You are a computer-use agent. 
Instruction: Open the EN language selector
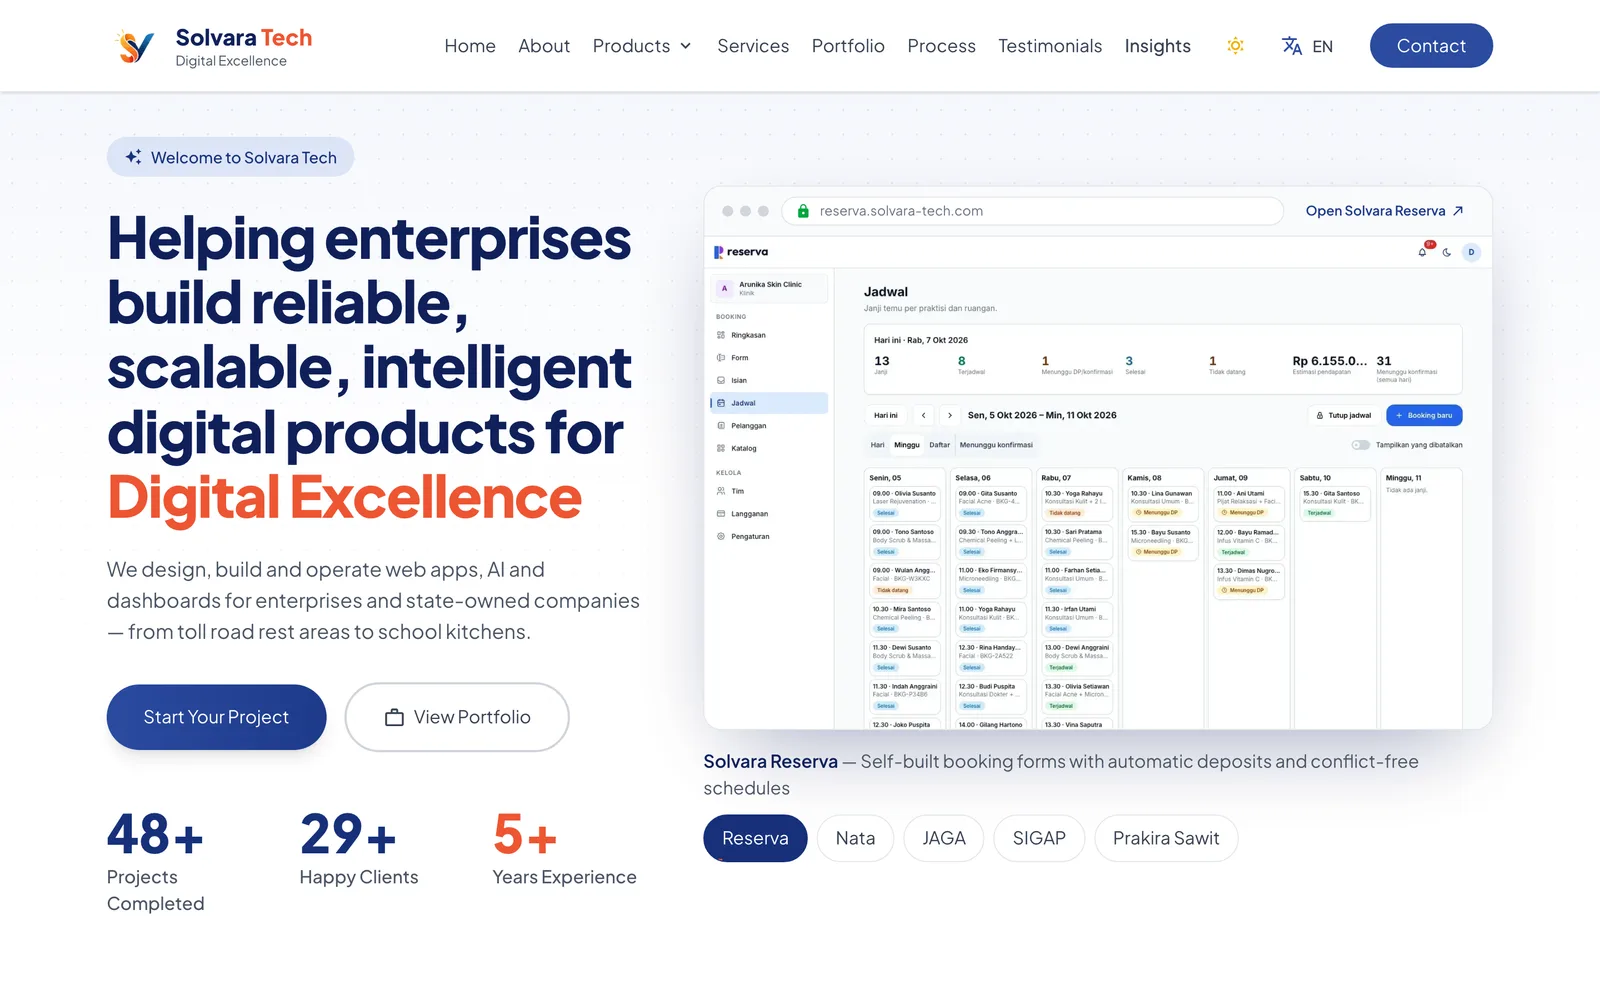tap(1308, 46)
